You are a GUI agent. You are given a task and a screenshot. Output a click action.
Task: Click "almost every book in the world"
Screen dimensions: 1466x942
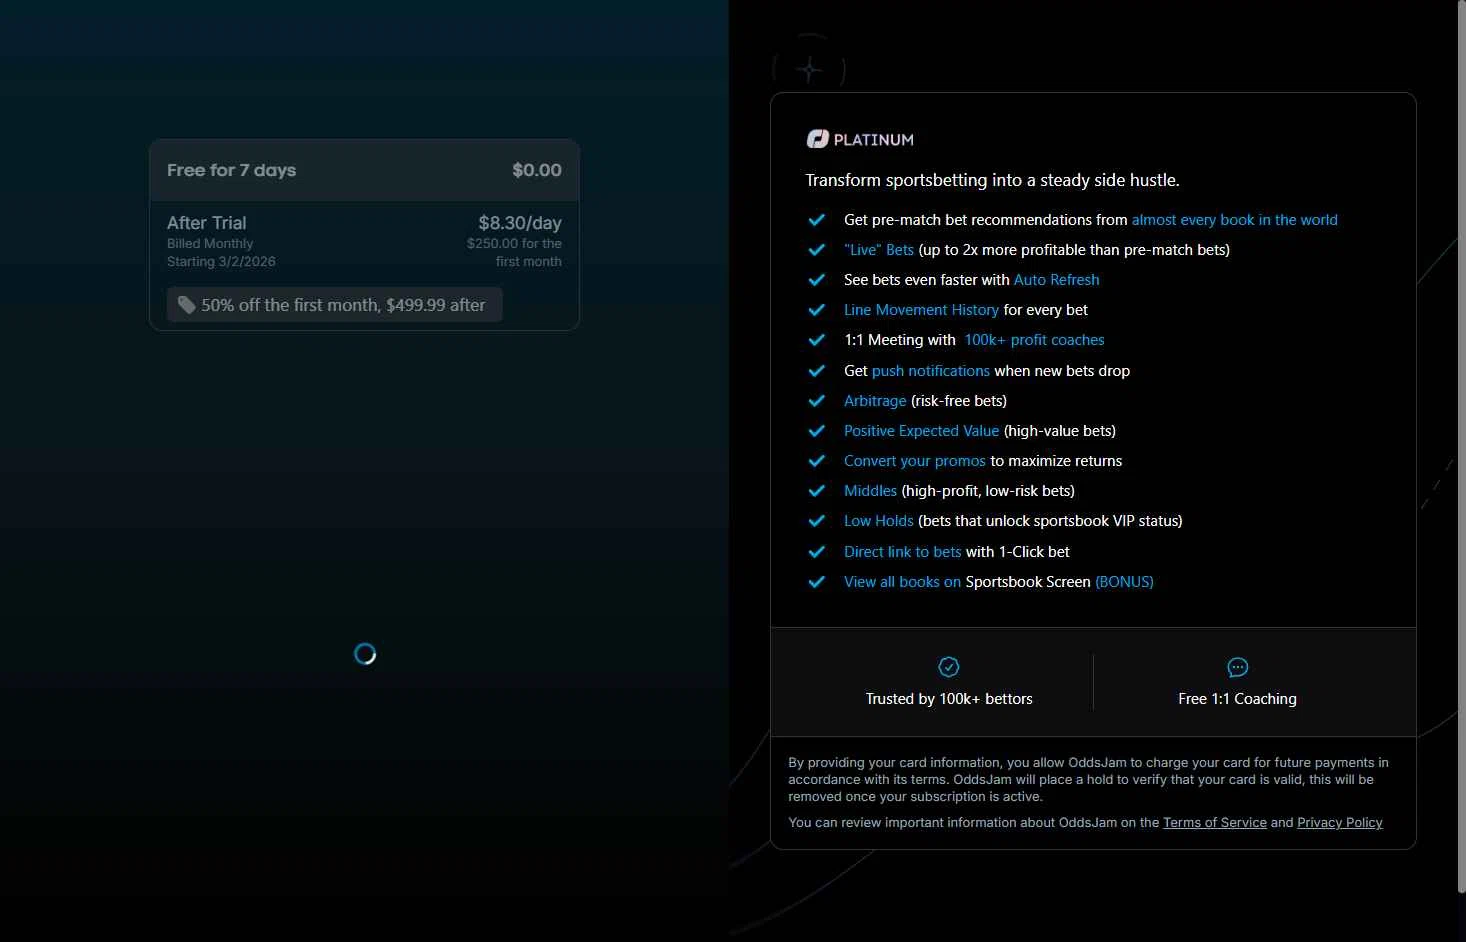[1234, 220]
